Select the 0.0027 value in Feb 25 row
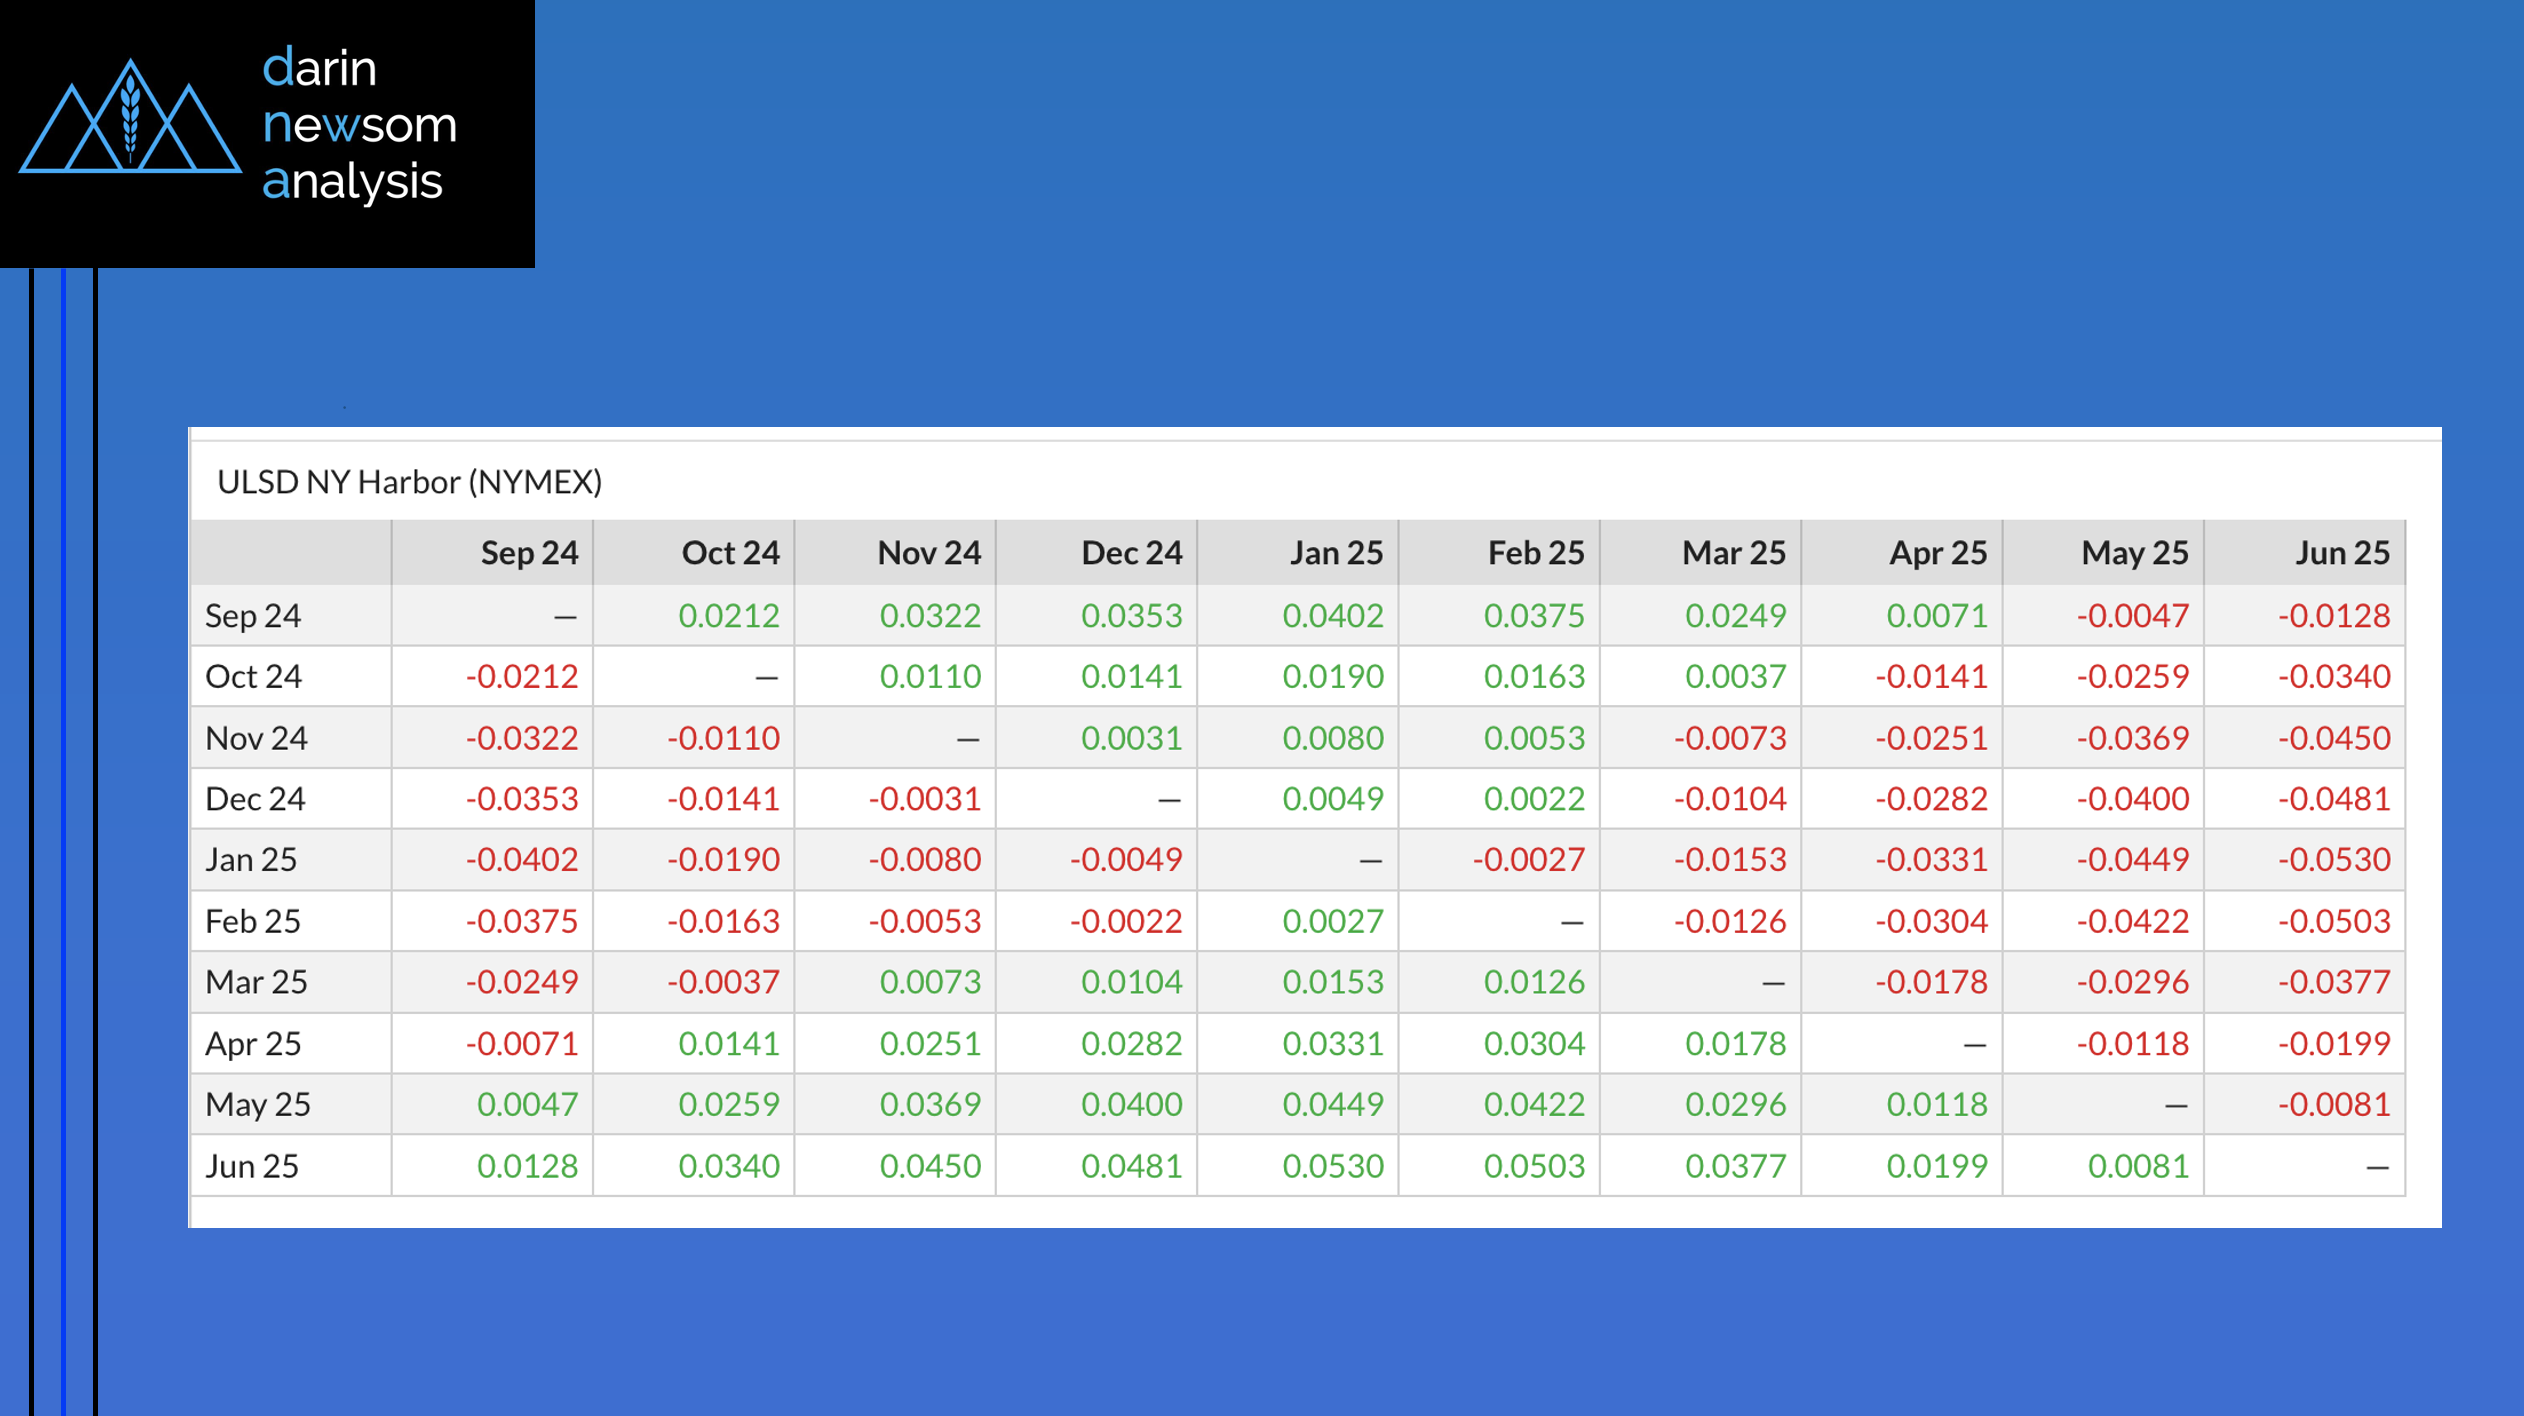This screenshot has height=1416, width=2524. 1332,921
